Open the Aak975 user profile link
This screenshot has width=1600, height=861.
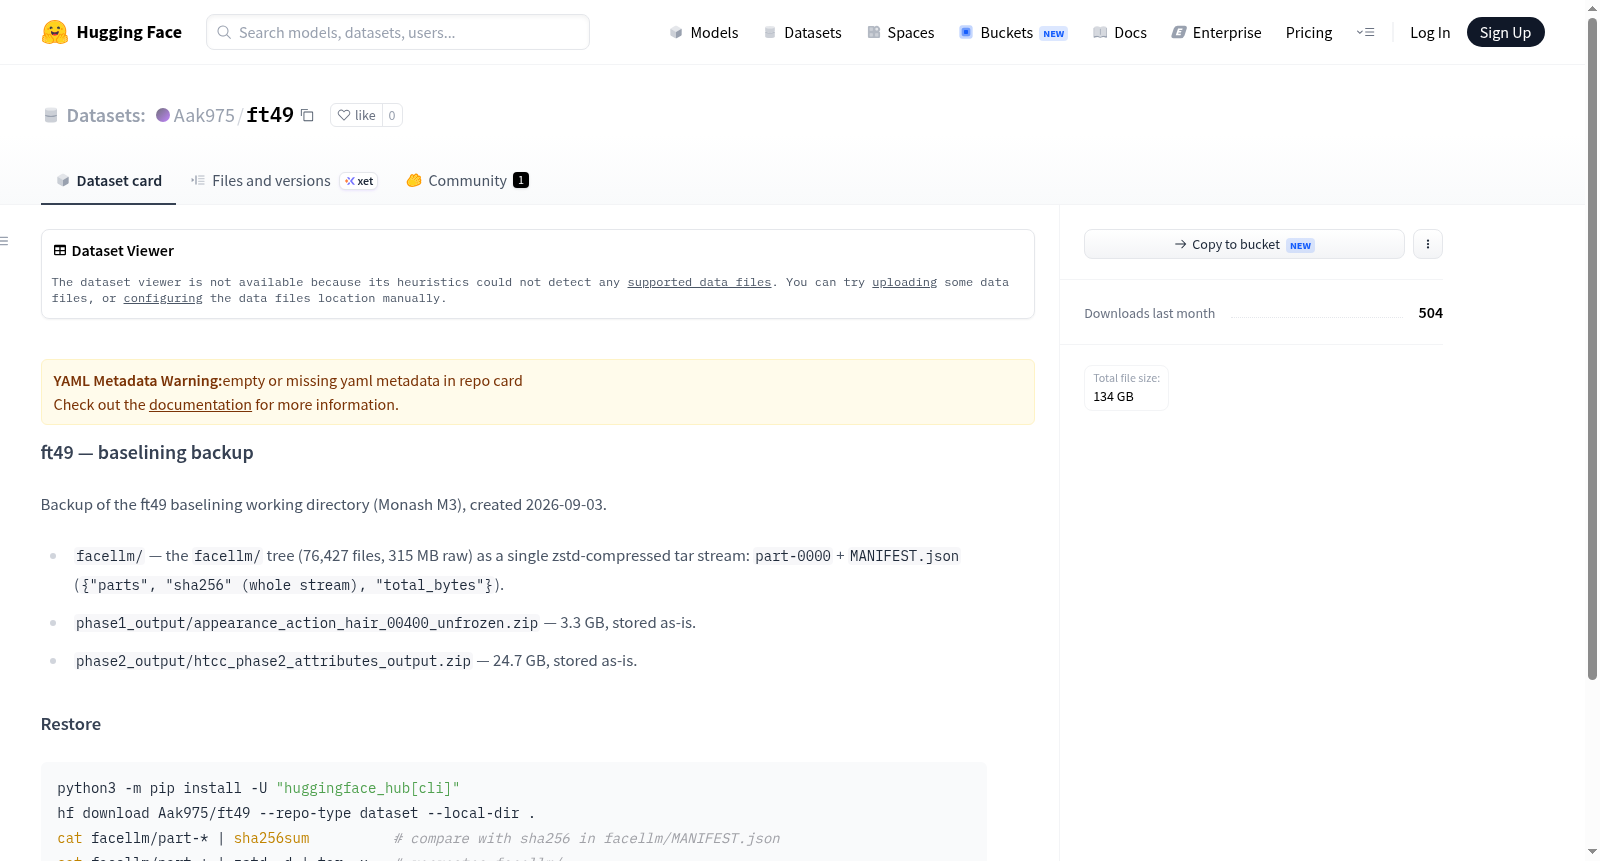point(204,115)
